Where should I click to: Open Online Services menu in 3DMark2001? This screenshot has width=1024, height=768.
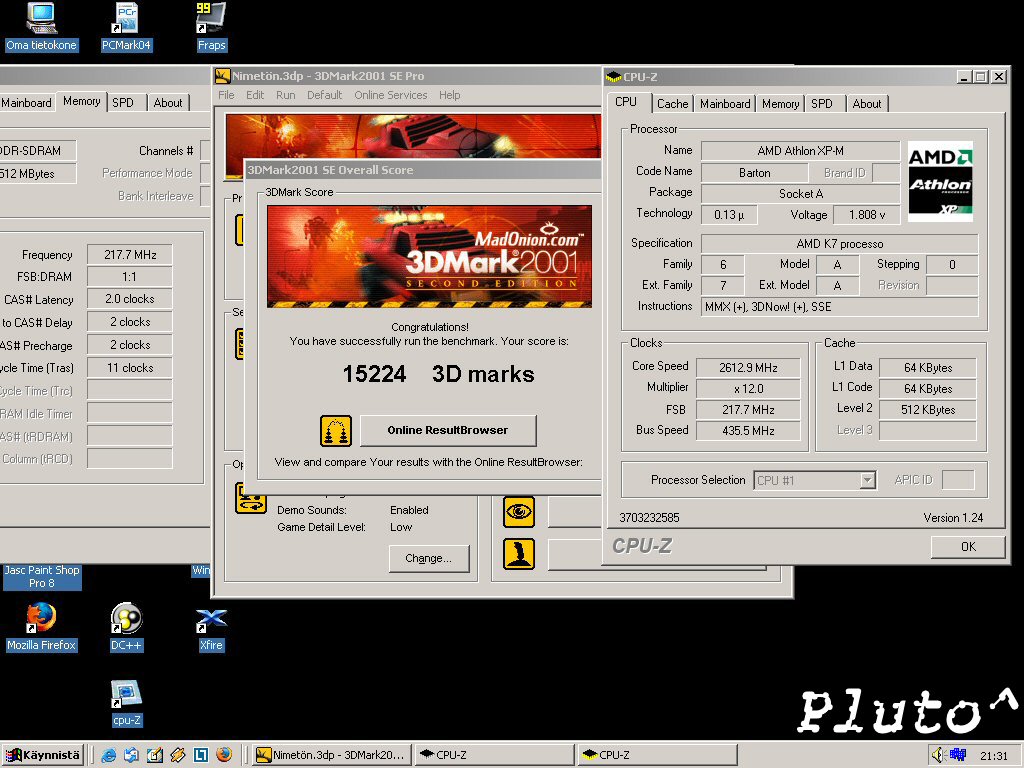tap(391, 95)
